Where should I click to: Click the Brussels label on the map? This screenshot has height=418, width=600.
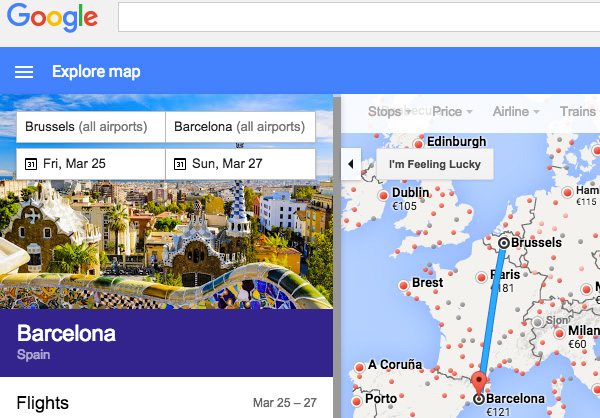pyautogui.click(x=536, y=243)
